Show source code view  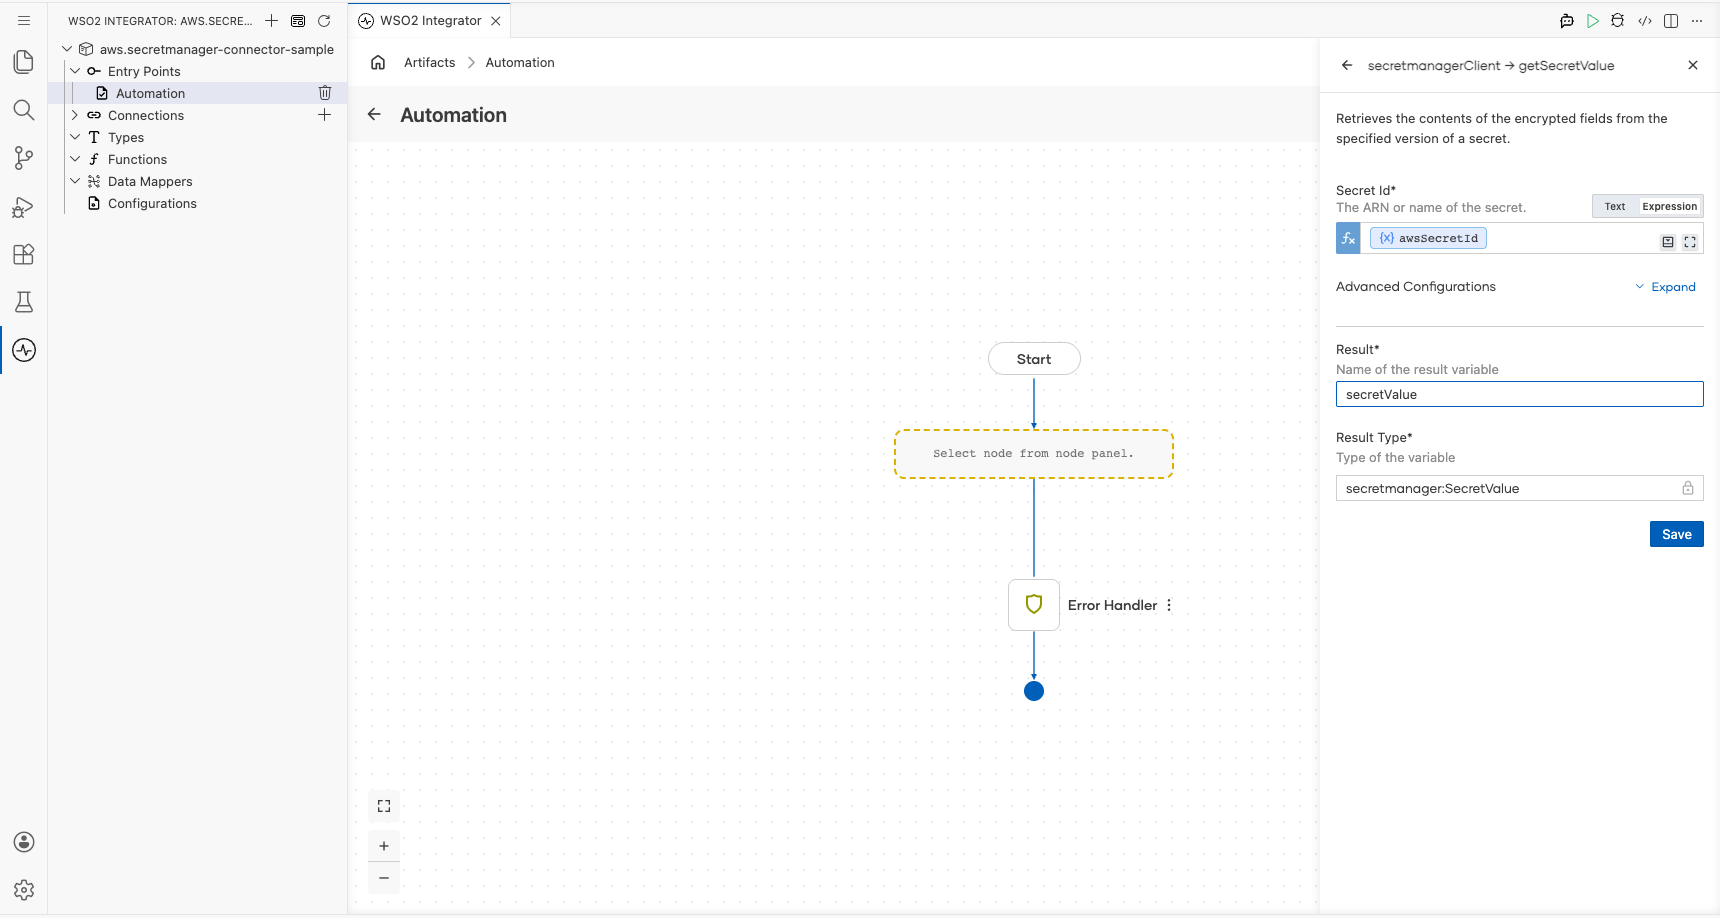pyautogui.click(x=1645, y=20)
